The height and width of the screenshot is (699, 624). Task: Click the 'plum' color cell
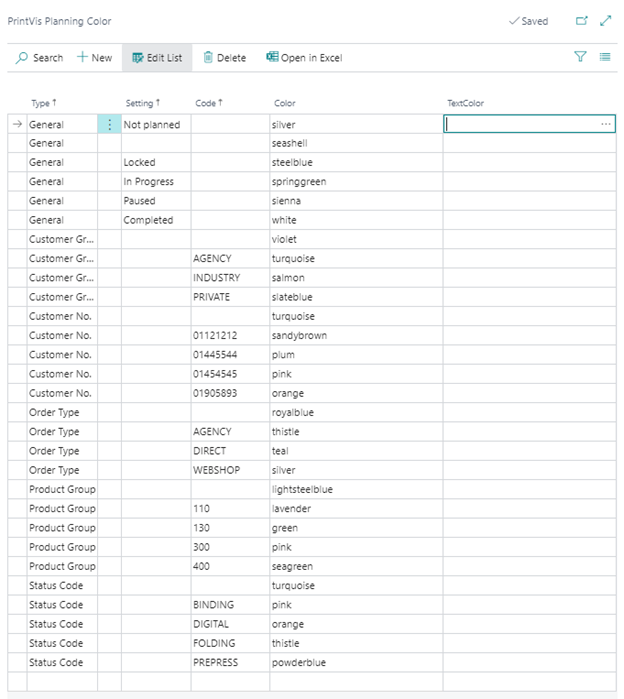coord(356,354)
